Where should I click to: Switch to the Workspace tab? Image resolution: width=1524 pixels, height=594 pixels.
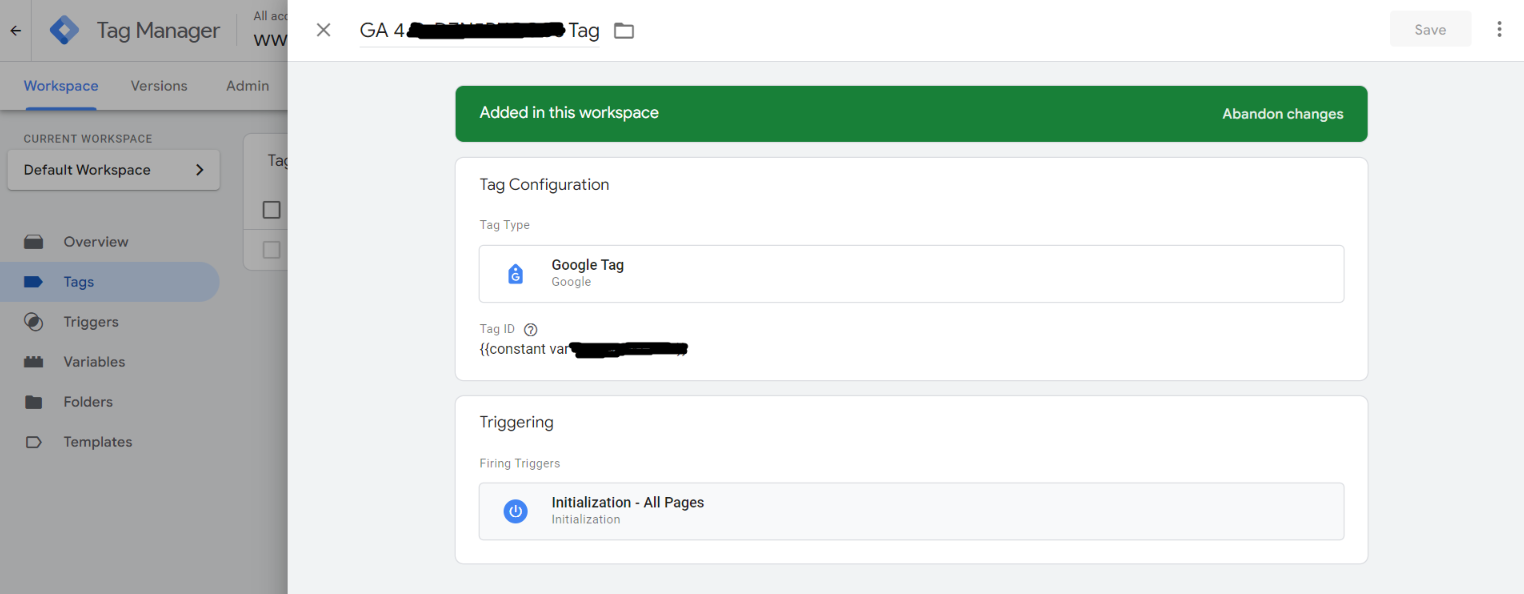61,86
